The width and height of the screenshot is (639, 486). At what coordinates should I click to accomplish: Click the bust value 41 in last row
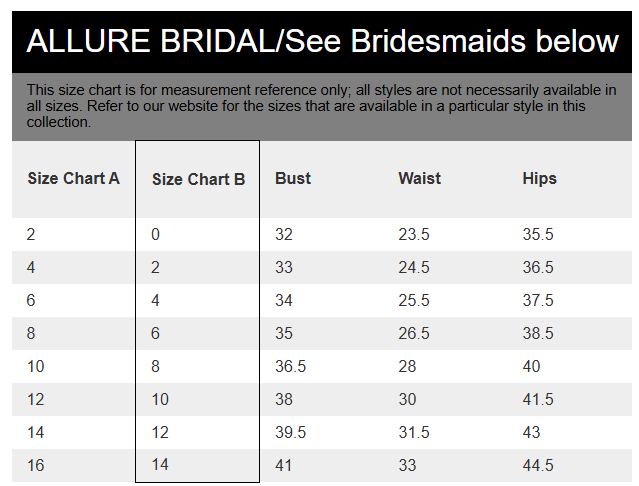click(x=284, y=465)
